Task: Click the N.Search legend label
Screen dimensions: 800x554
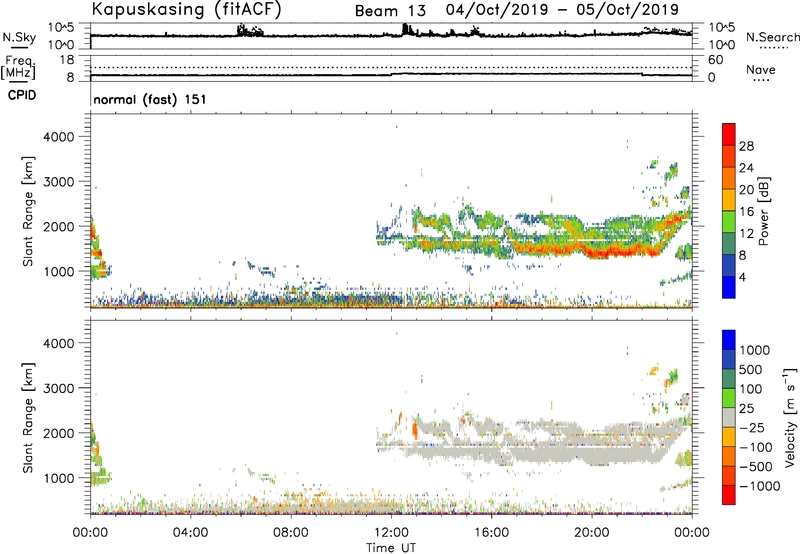Action: 772,37
